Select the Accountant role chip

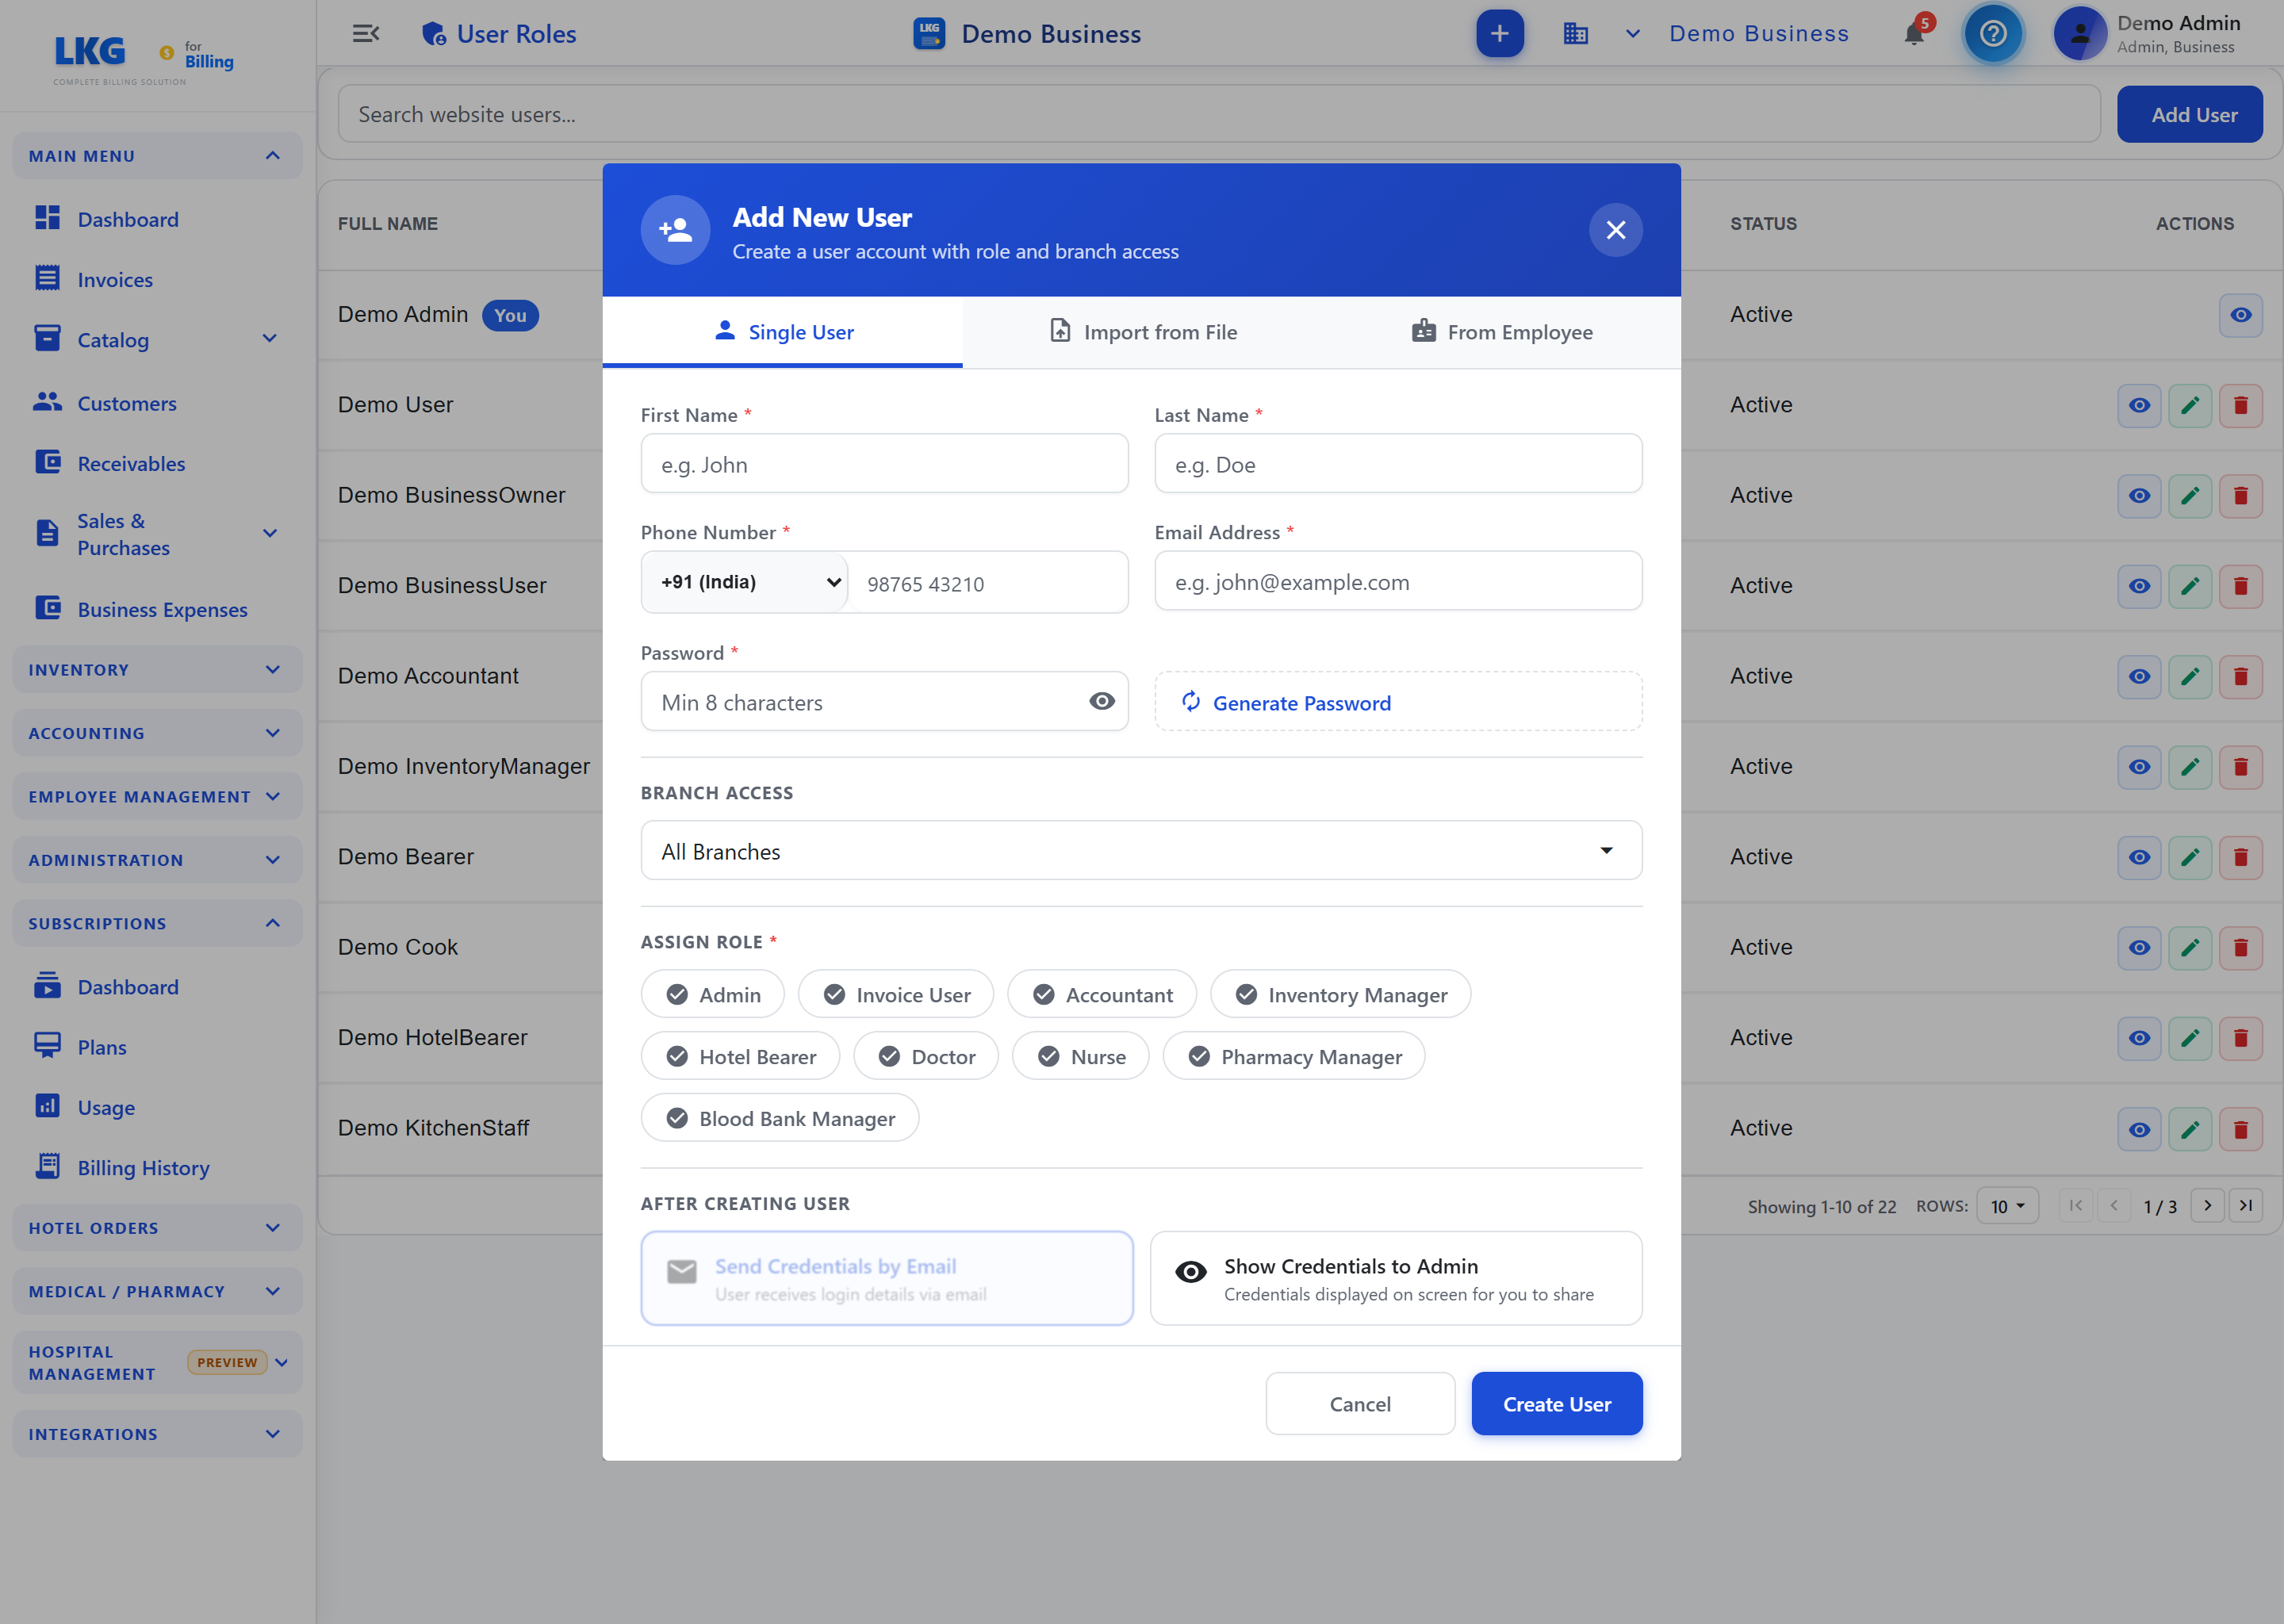tap(1102, 995)
